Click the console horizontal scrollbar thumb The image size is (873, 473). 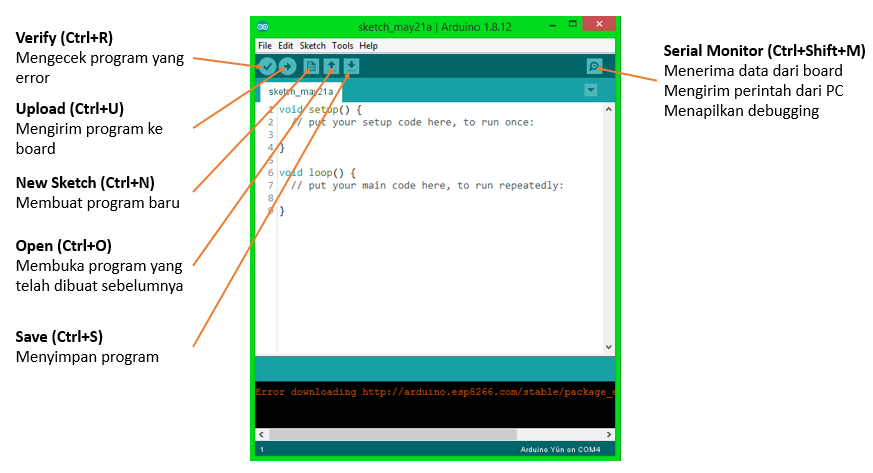pos(393,434)
